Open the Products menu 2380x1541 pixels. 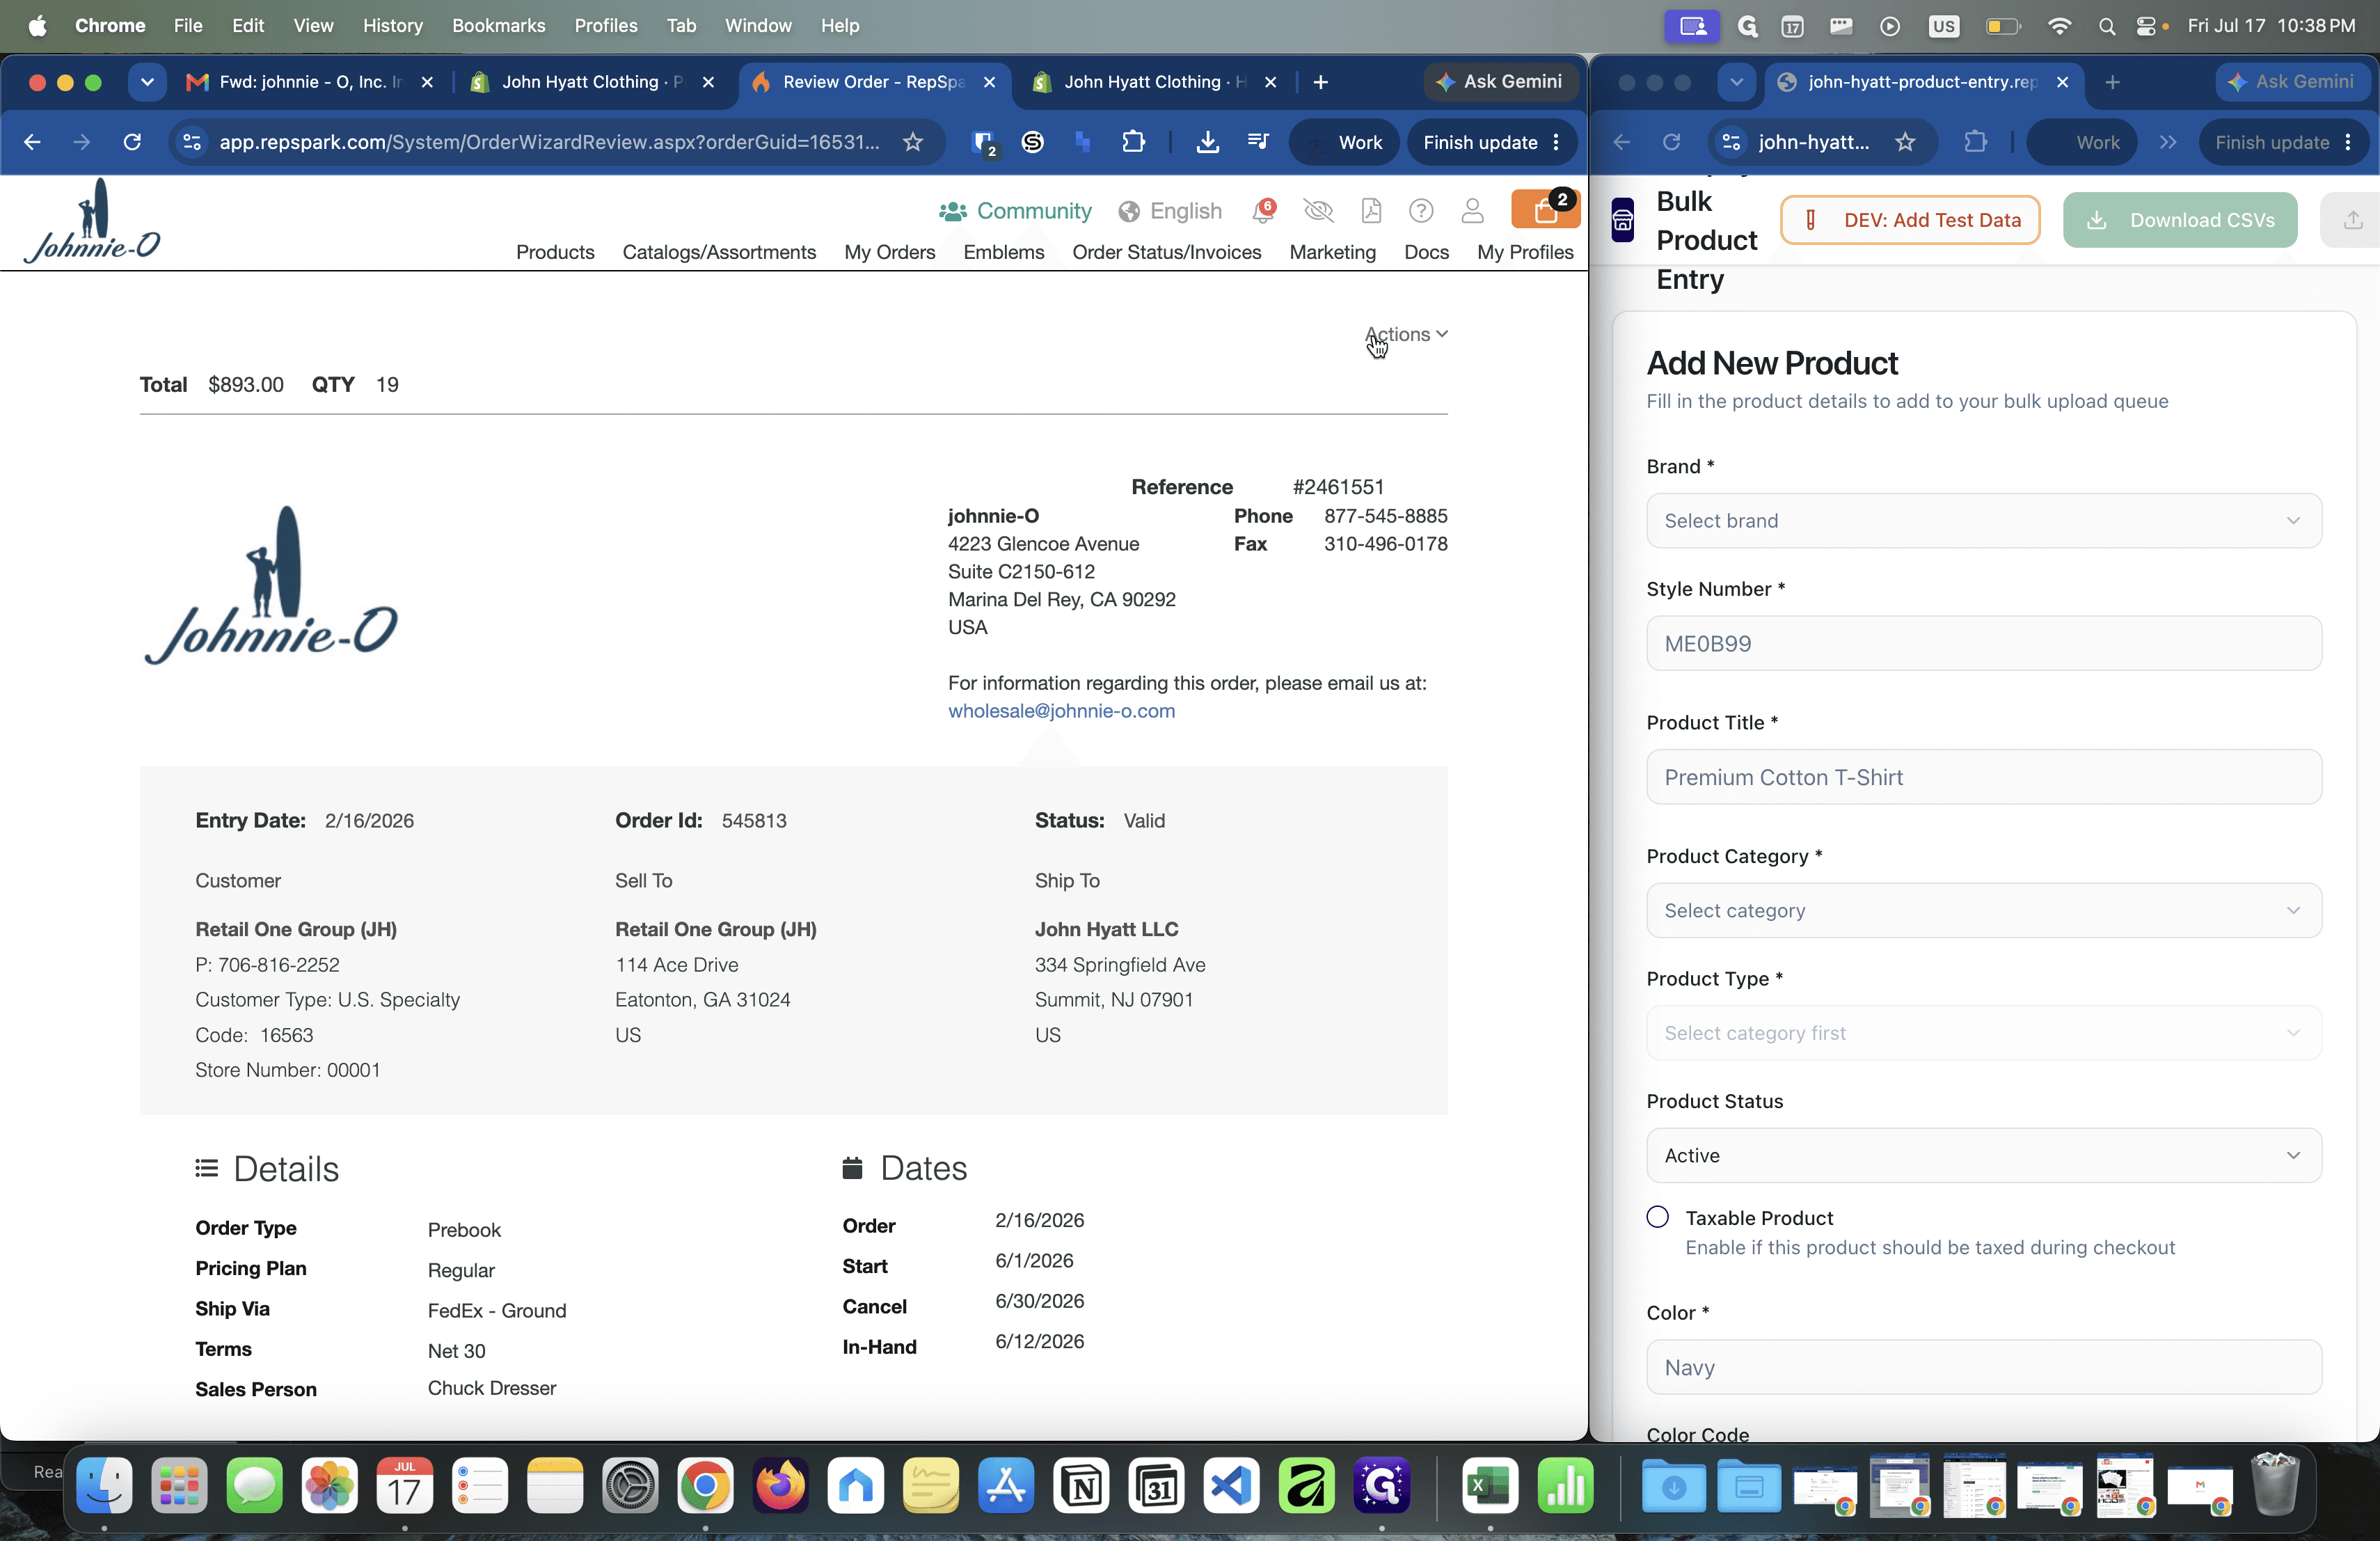[555, 252]
